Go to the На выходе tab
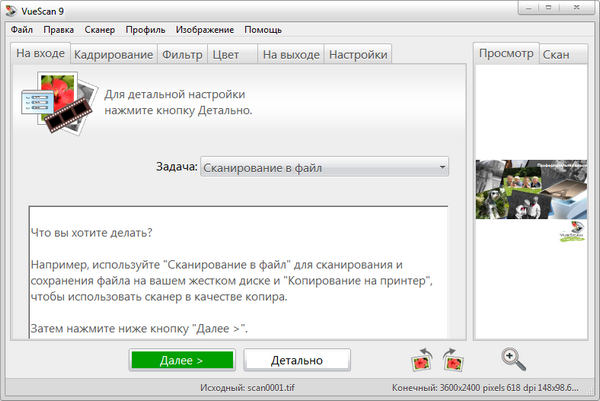The width and height of the screenshot is (600, 401). (289, 54)
